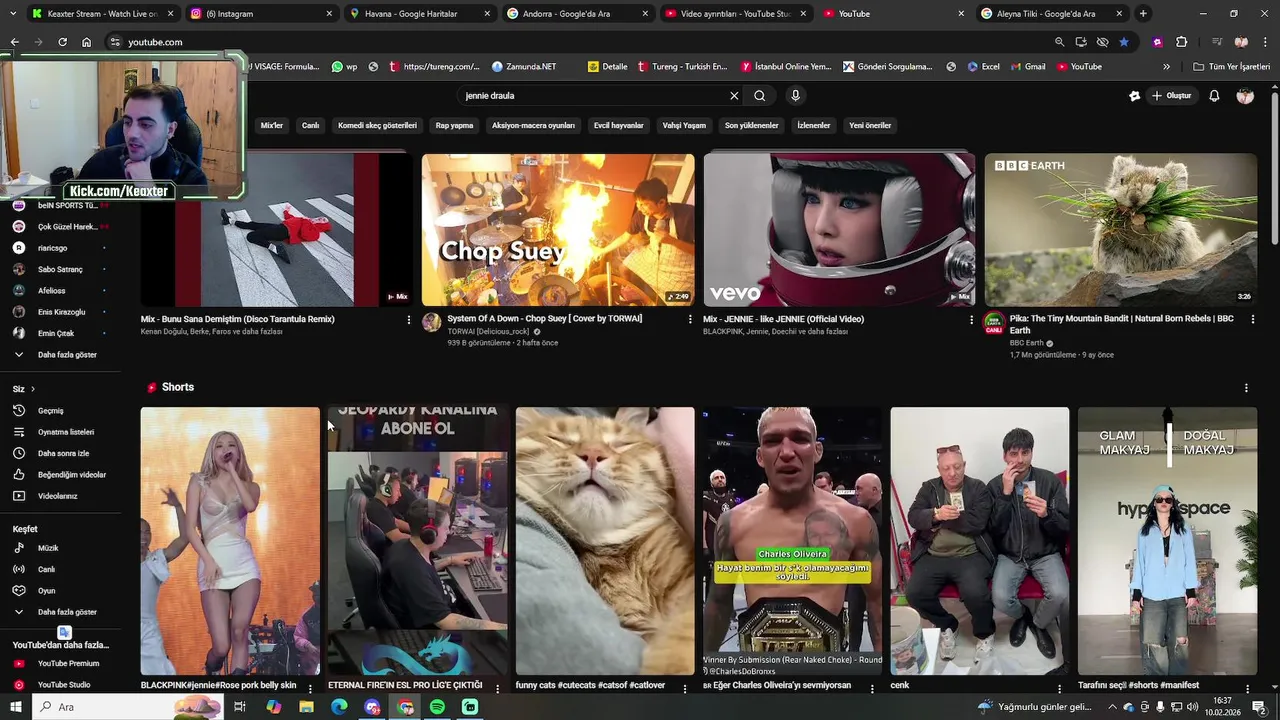Open Videolarınız in sidebar
Image resolution: width=1280 pixels, height=720 pixels.
pyautogui.click(x=59, y=496)
